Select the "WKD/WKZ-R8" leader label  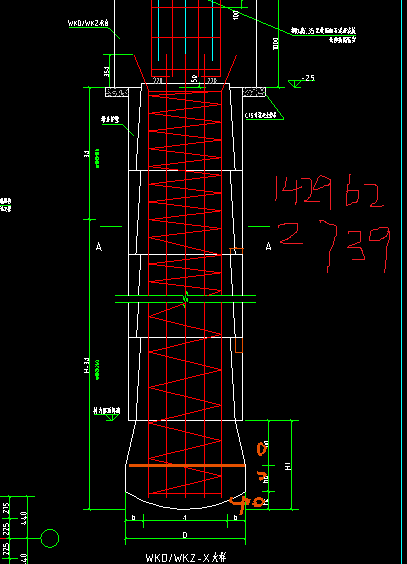[x=88, y=23]
